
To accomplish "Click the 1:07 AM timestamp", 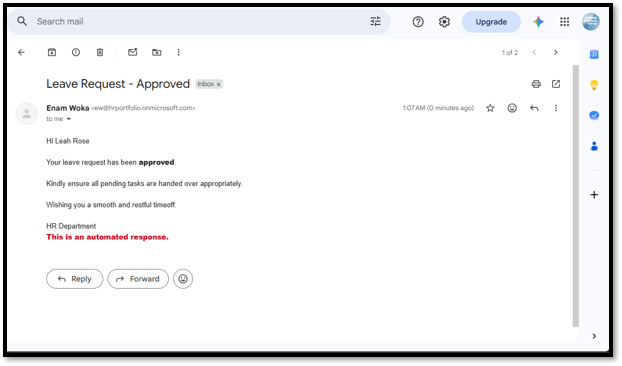I will pos(438,108).
